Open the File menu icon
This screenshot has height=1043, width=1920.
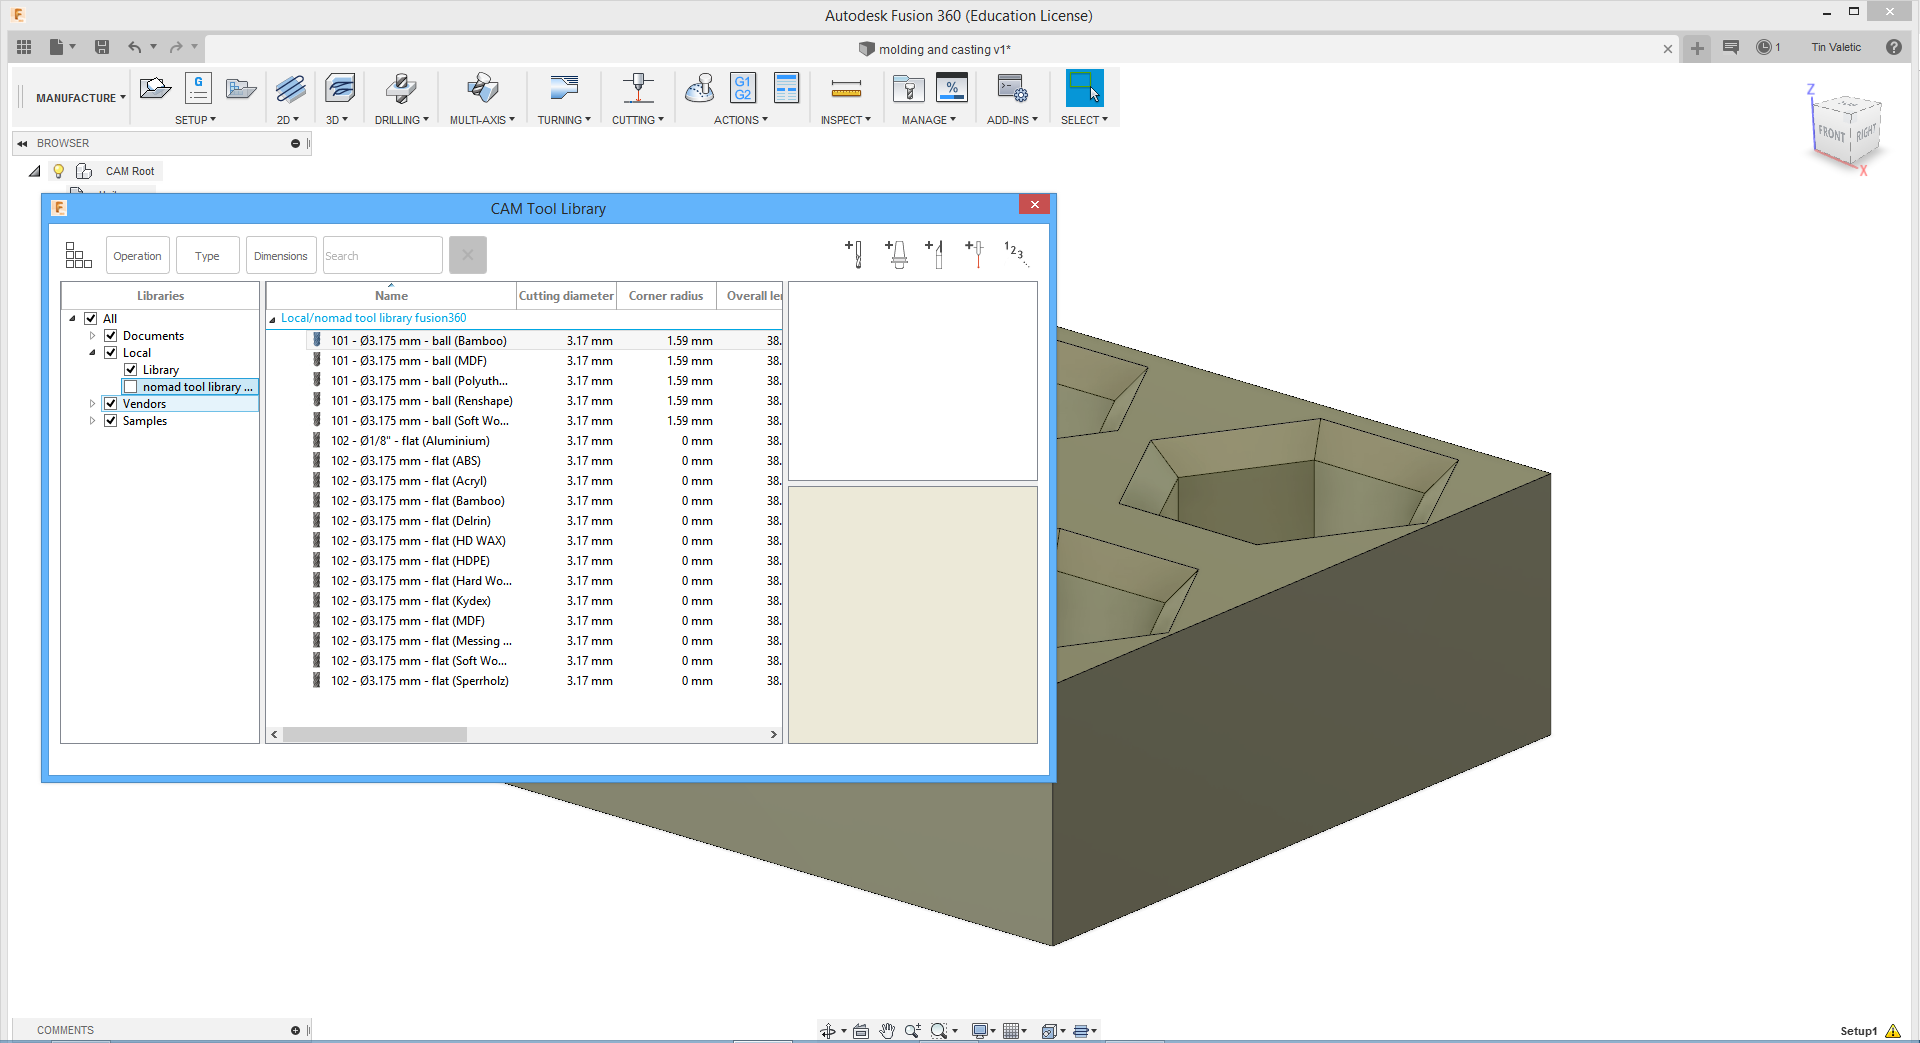click(x=57, y=47)
